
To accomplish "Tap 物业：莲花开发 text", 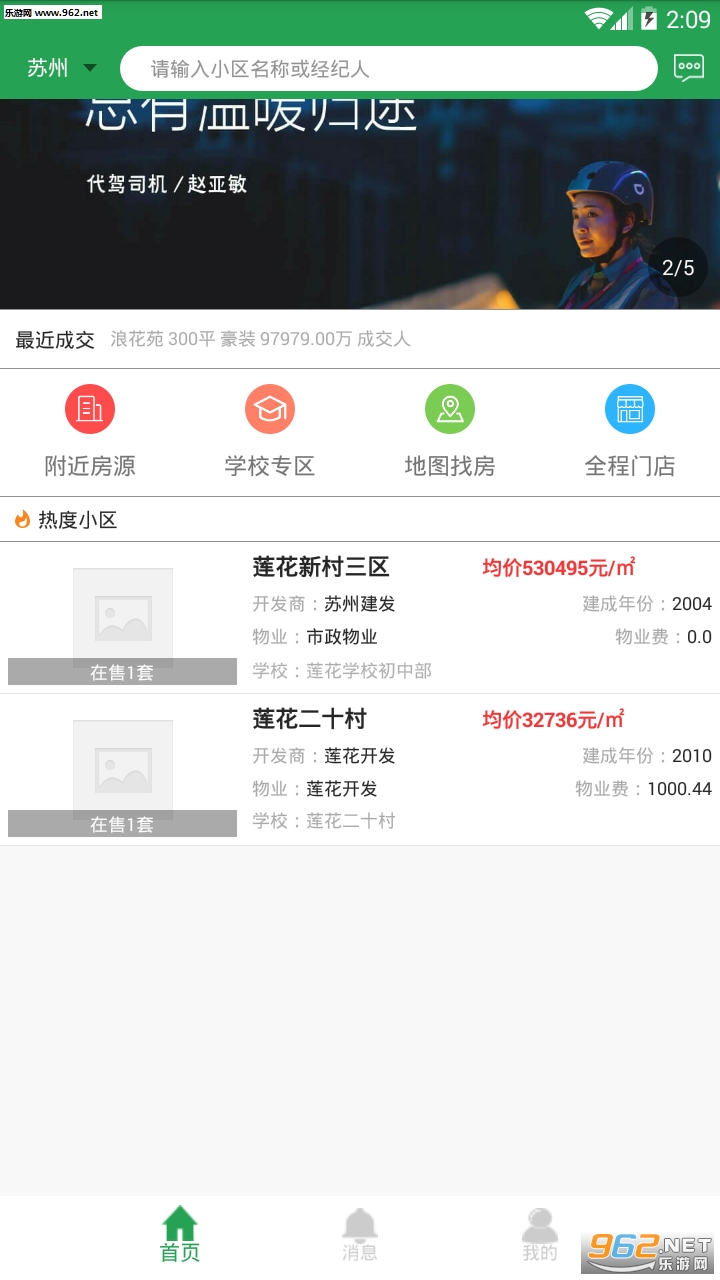I will point(315,789).
